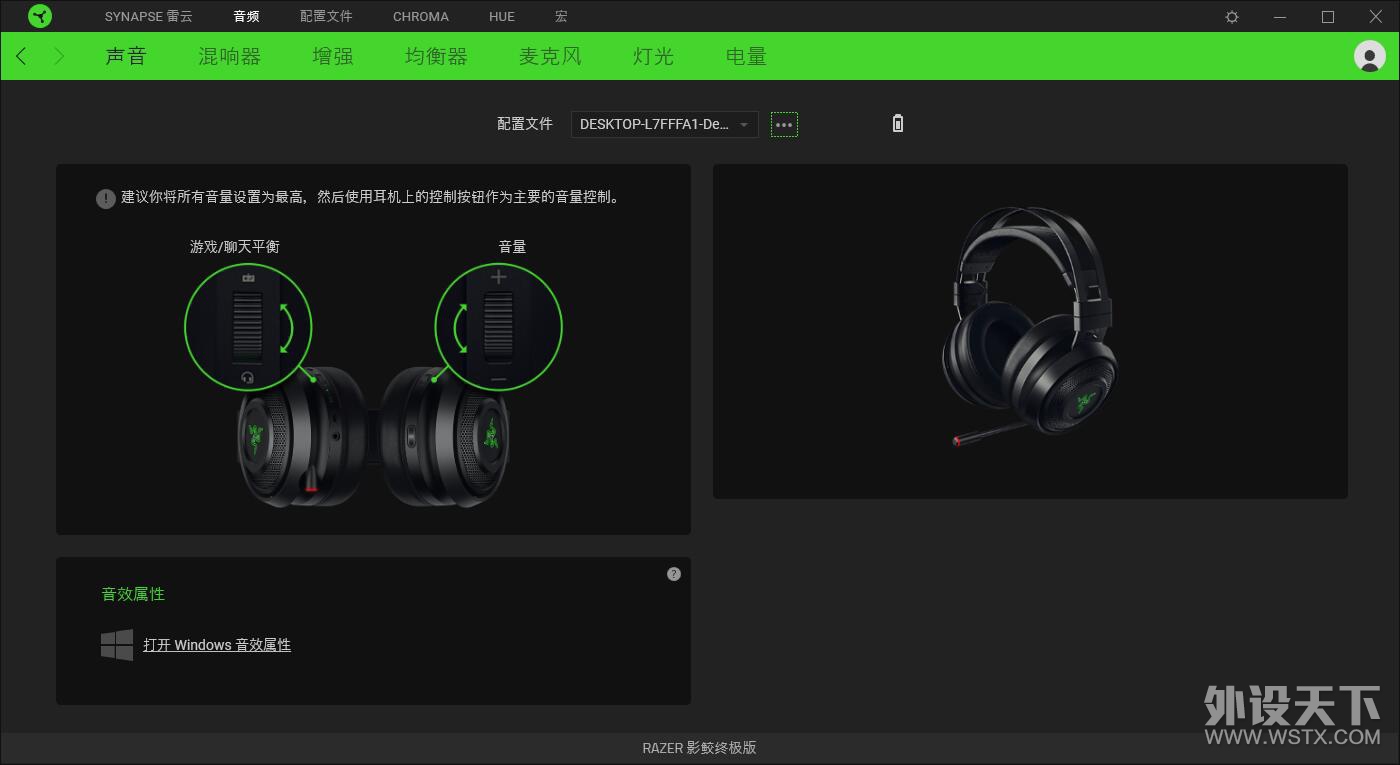The width and height of the screenshot is (1400, 765).
Task: Select the 电量 tab
Action: [746, 56]
